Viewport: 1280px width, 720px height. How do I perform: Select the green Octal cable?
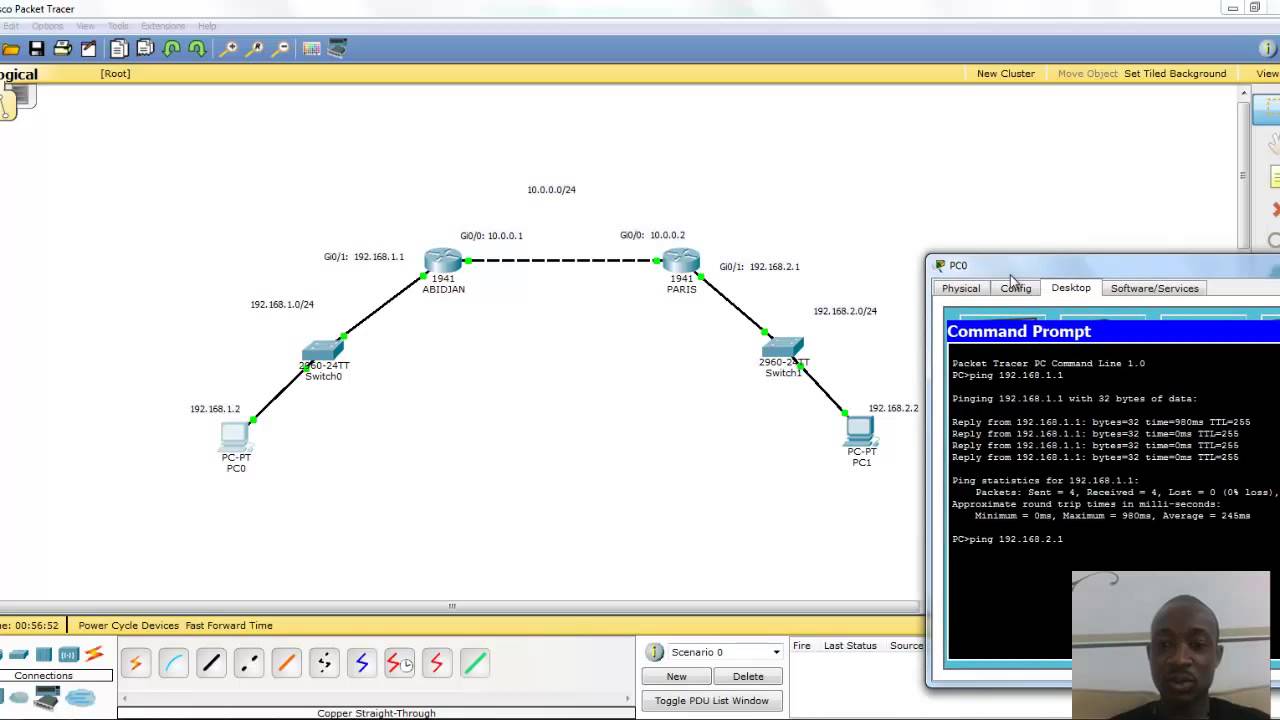tap(474, 662)
